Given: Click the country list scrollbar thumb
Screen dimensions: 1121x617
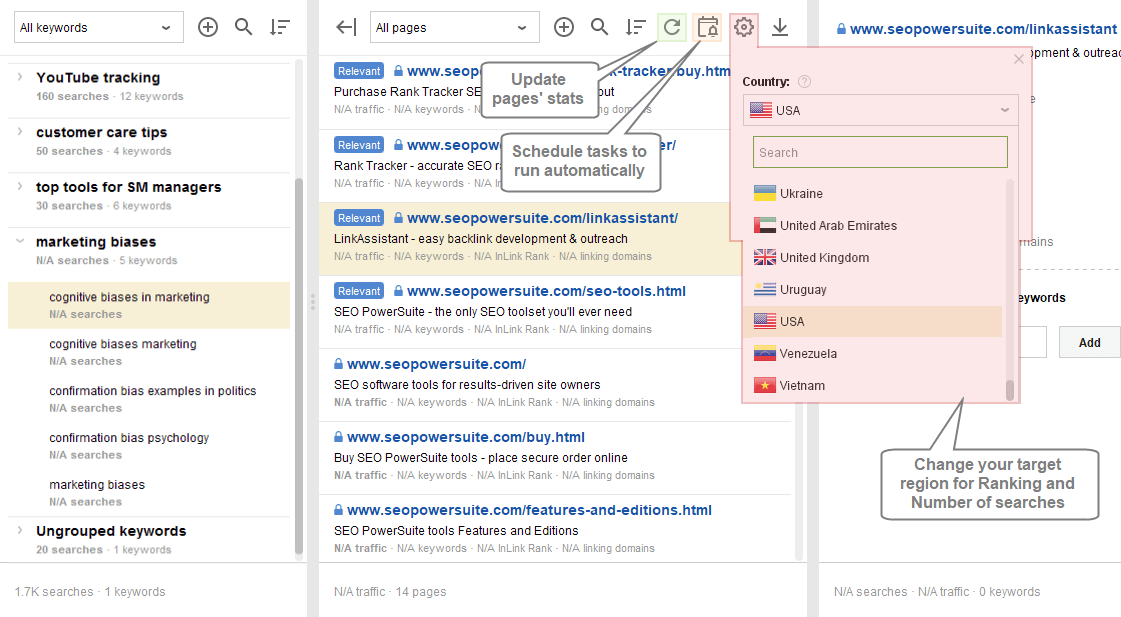Looking at the screenshot, I should click(x=1010, y=390).
